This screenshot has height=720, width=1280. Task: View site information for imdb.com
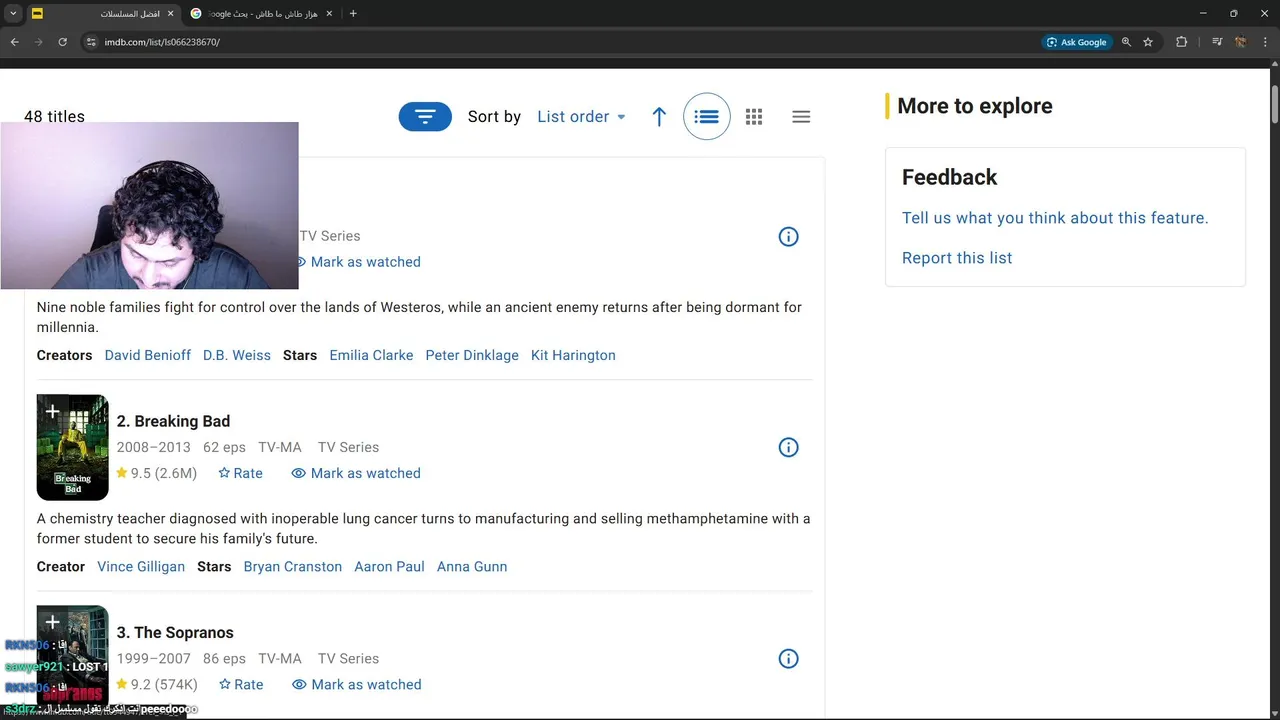(90, 42)
